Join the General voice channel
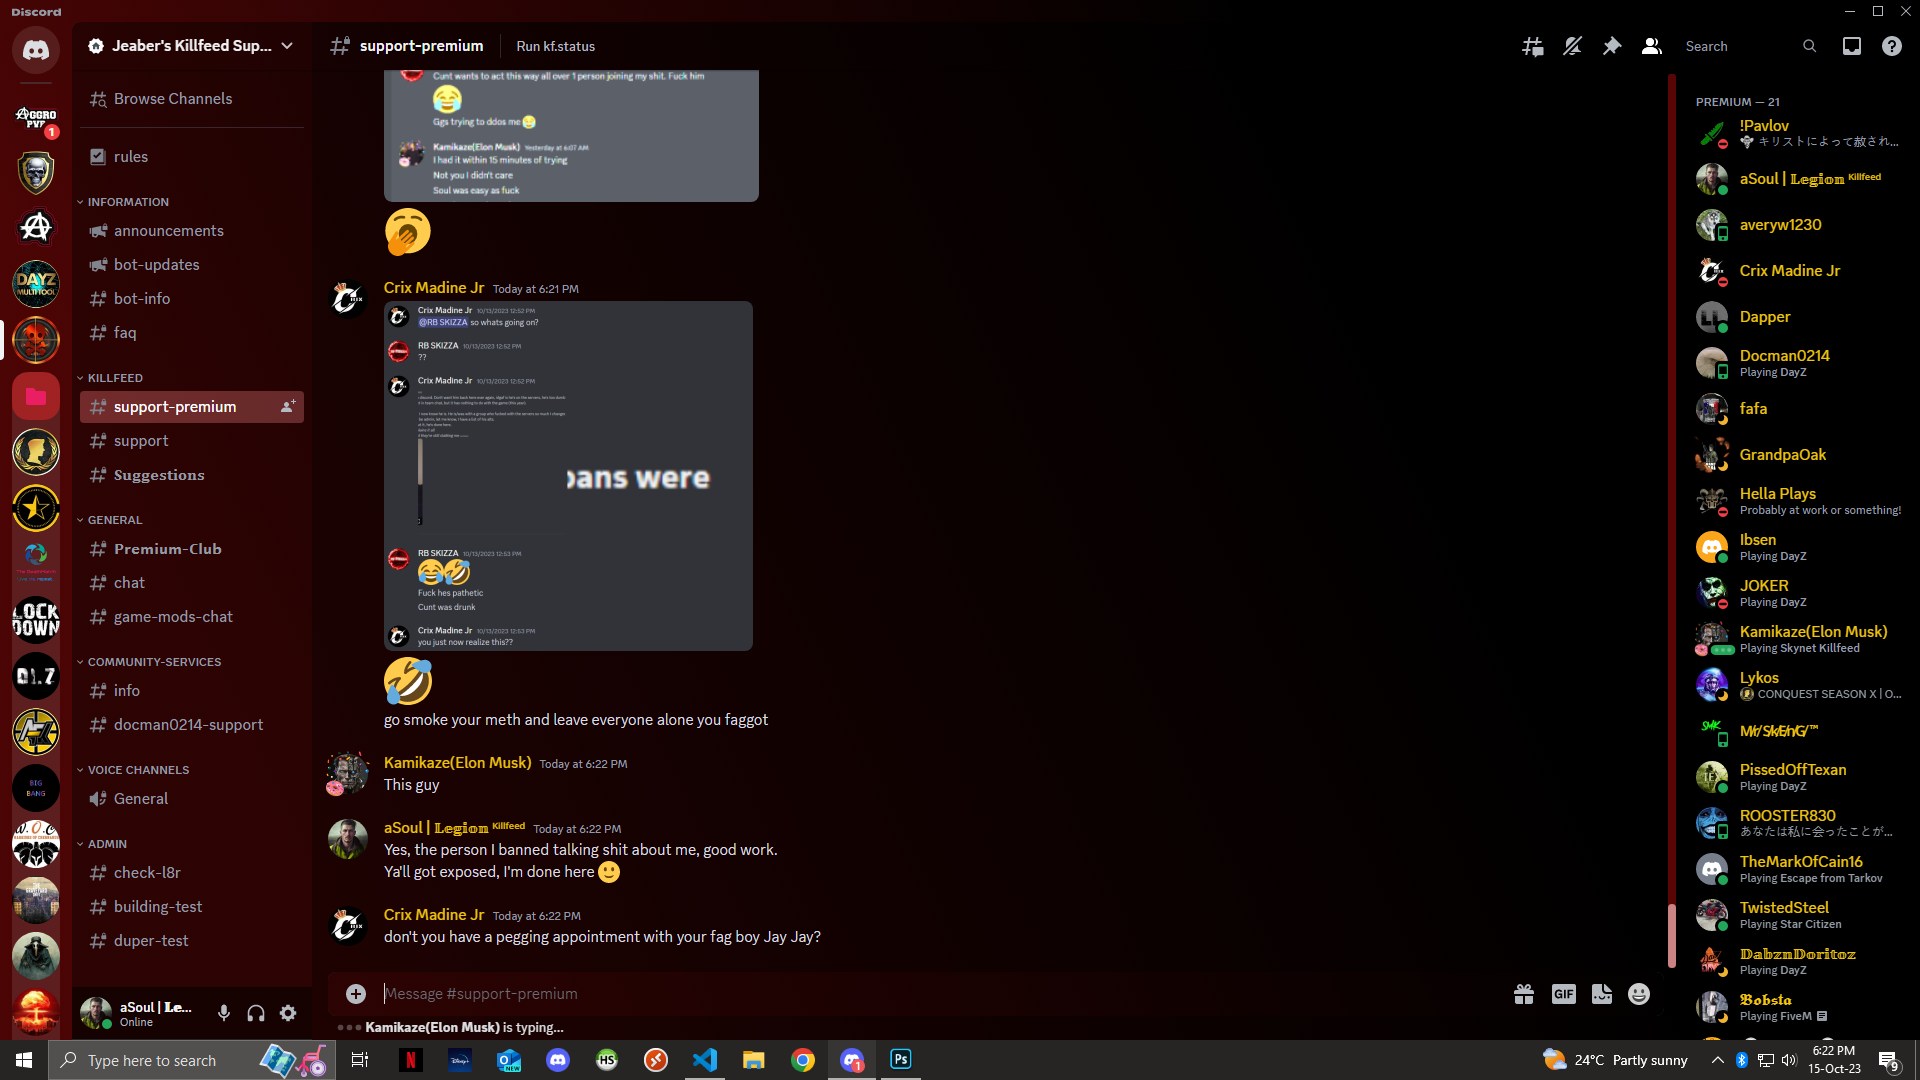Screen dimensions: 1920x1080 (192, 799)
